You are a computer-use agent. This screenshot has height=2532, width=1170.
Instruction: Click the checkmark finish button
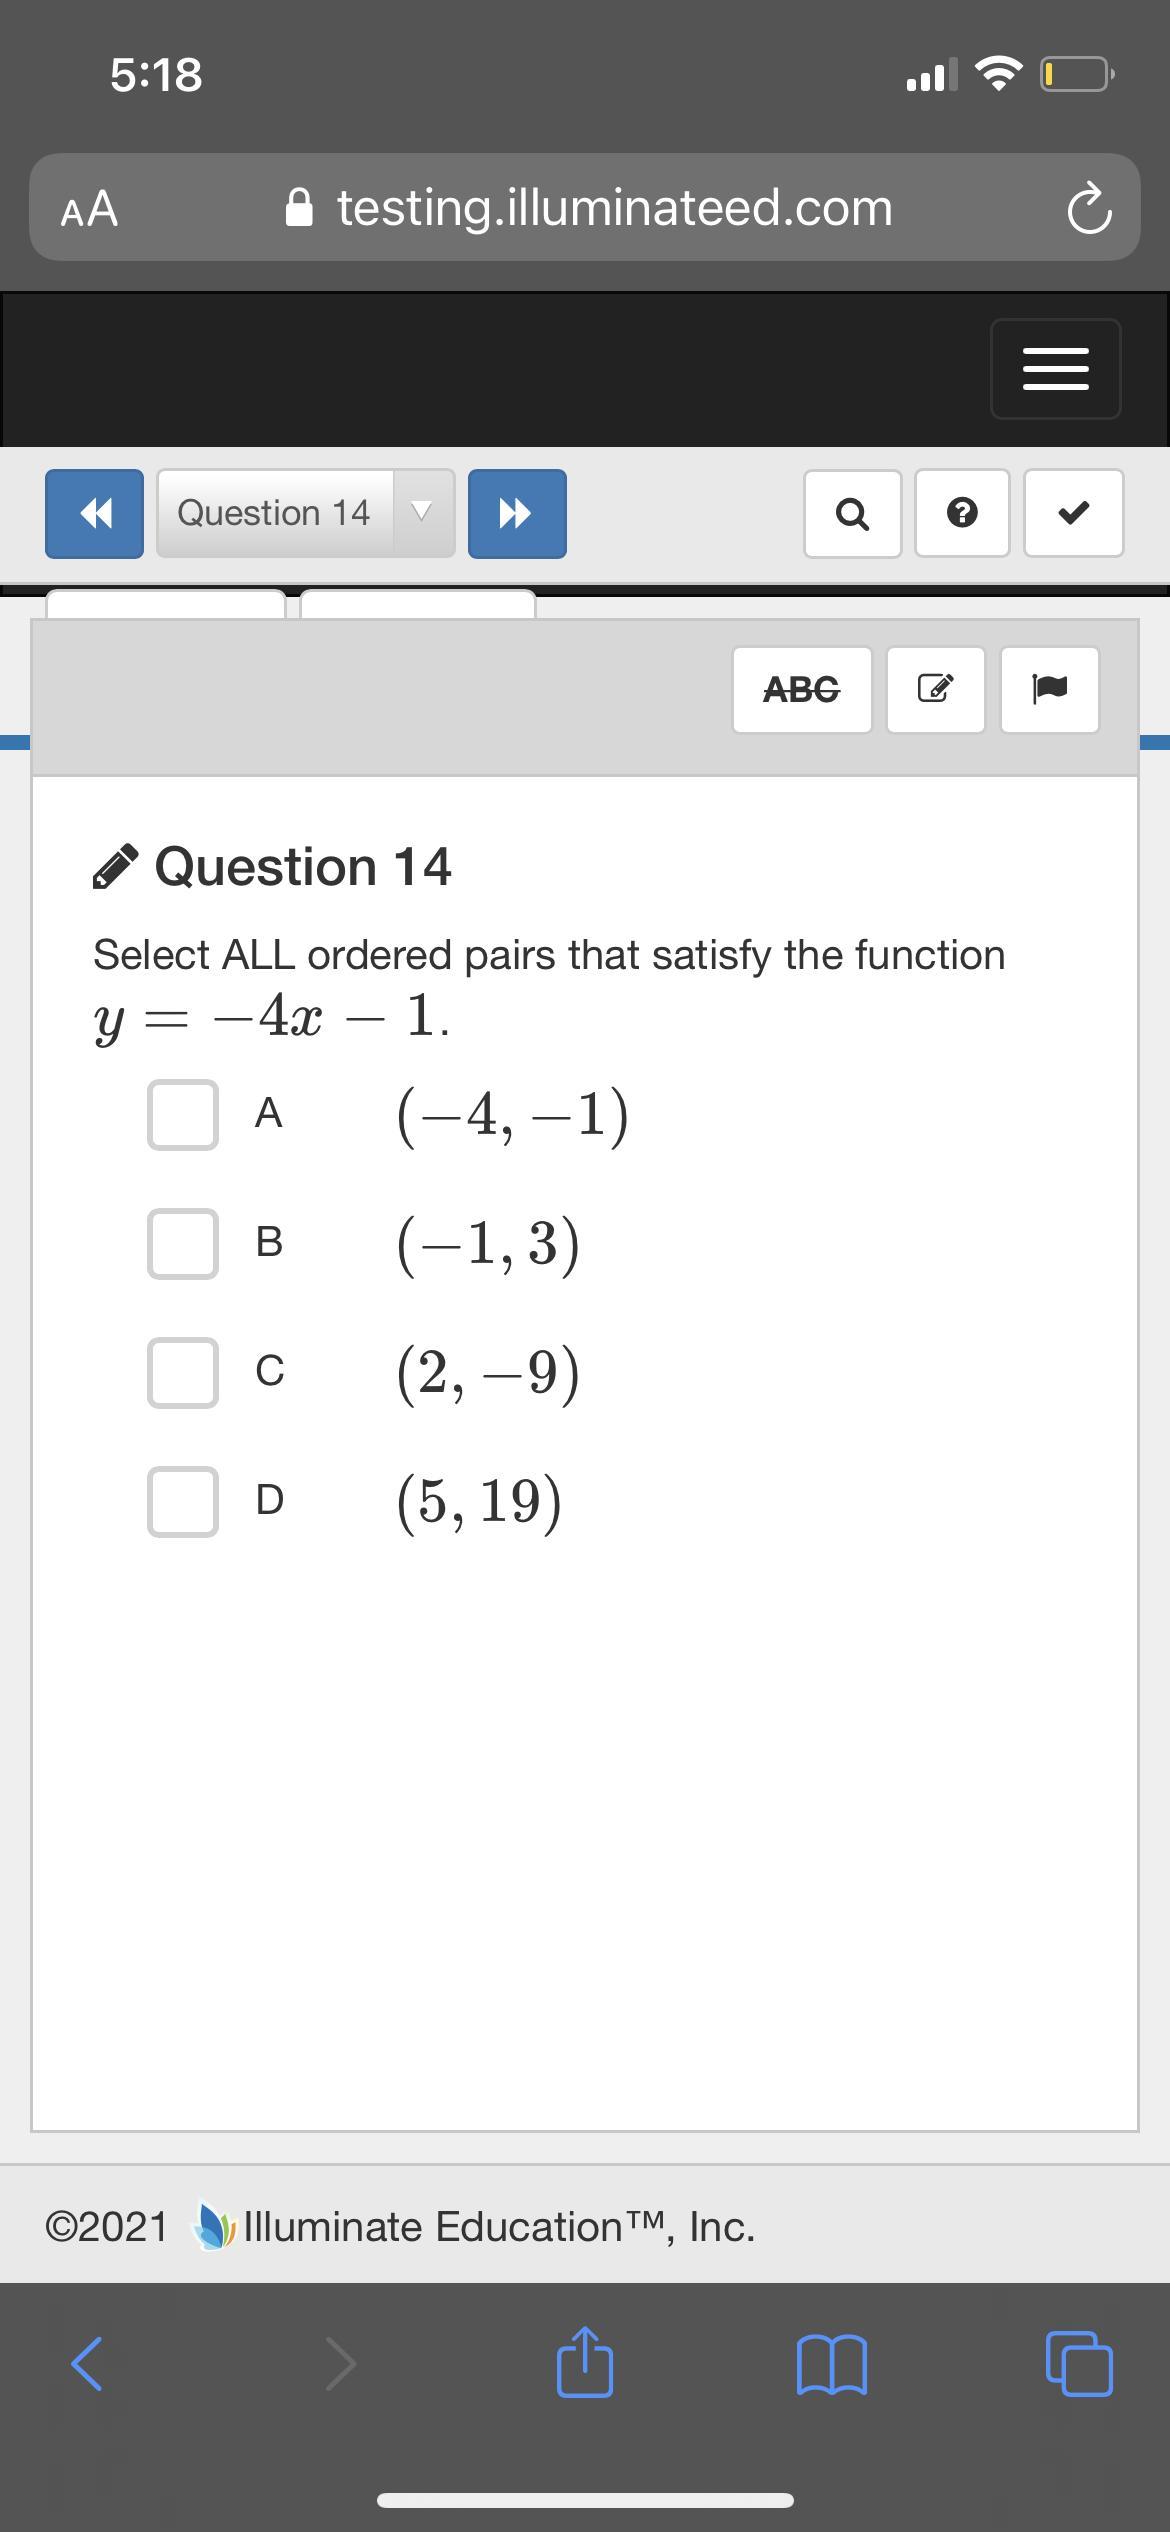(1073, 513)
